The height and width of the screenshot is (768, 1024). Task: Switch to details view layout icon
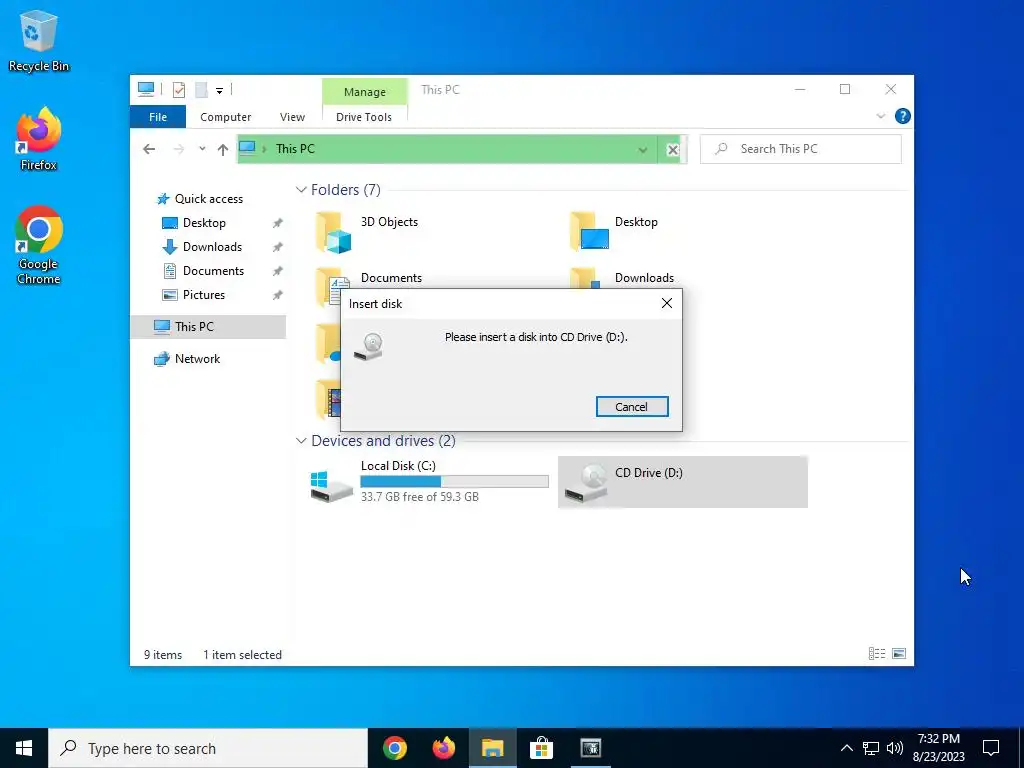click(x=877, y=654)
